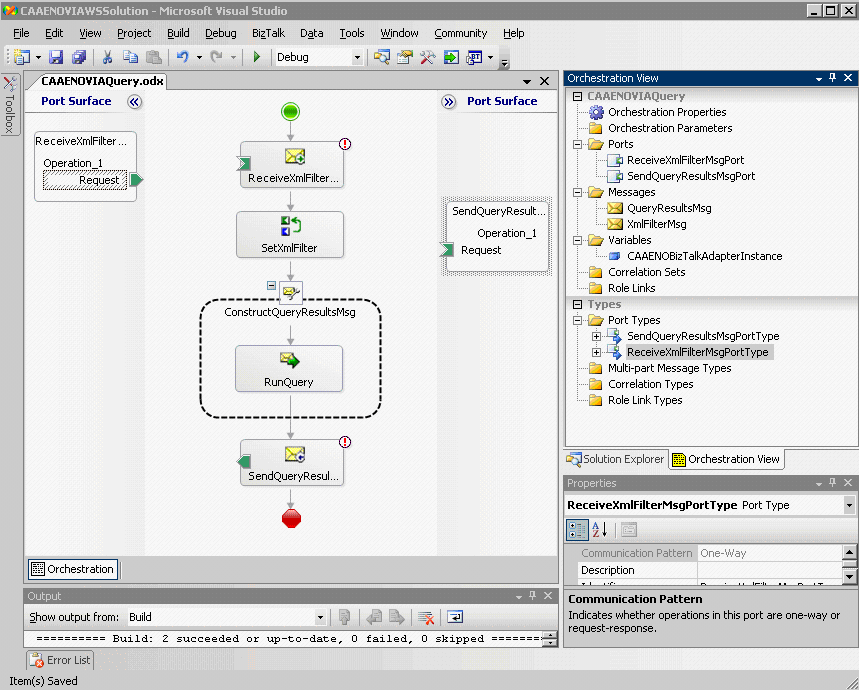
Task: Select the RunQuery message assignment shape
Action: click(x=289, y=369)
